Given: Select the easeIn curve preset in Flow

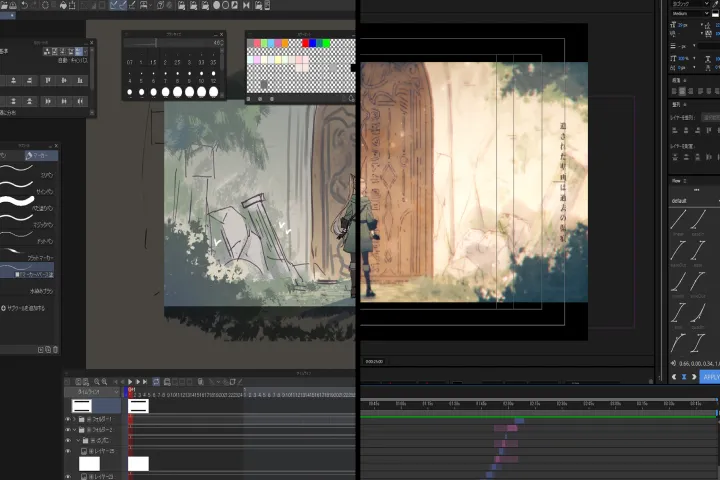Looking at the screenshot, I should (x=698, y=220).
